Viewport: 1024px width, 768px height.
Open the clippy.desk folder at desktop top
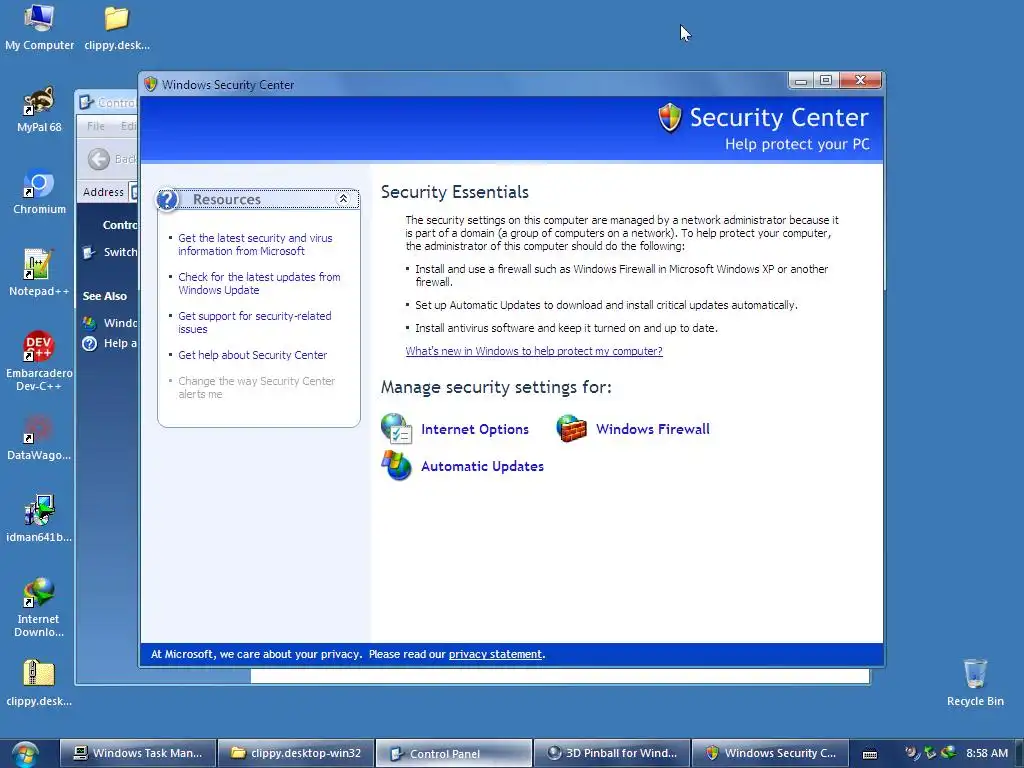point(117,27)
